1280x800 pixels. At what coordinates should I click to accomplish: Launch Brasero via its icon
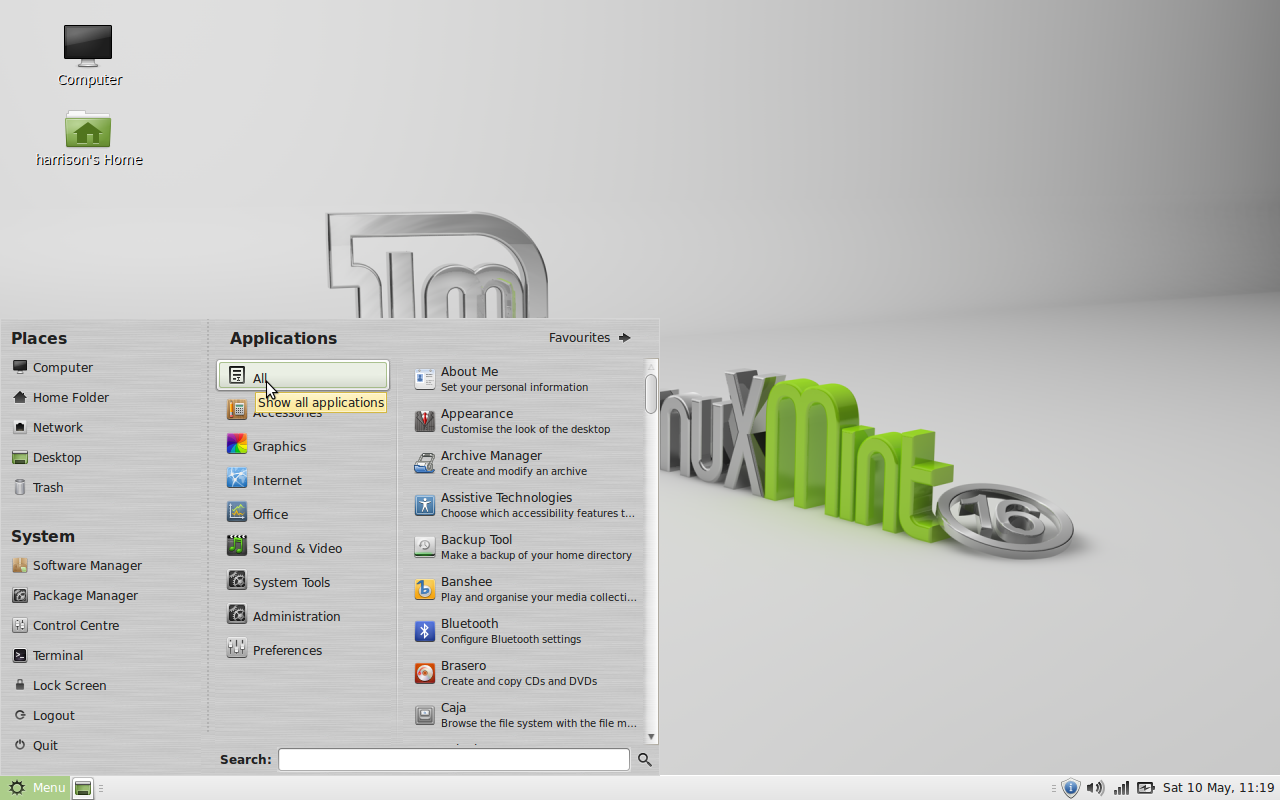425,673
